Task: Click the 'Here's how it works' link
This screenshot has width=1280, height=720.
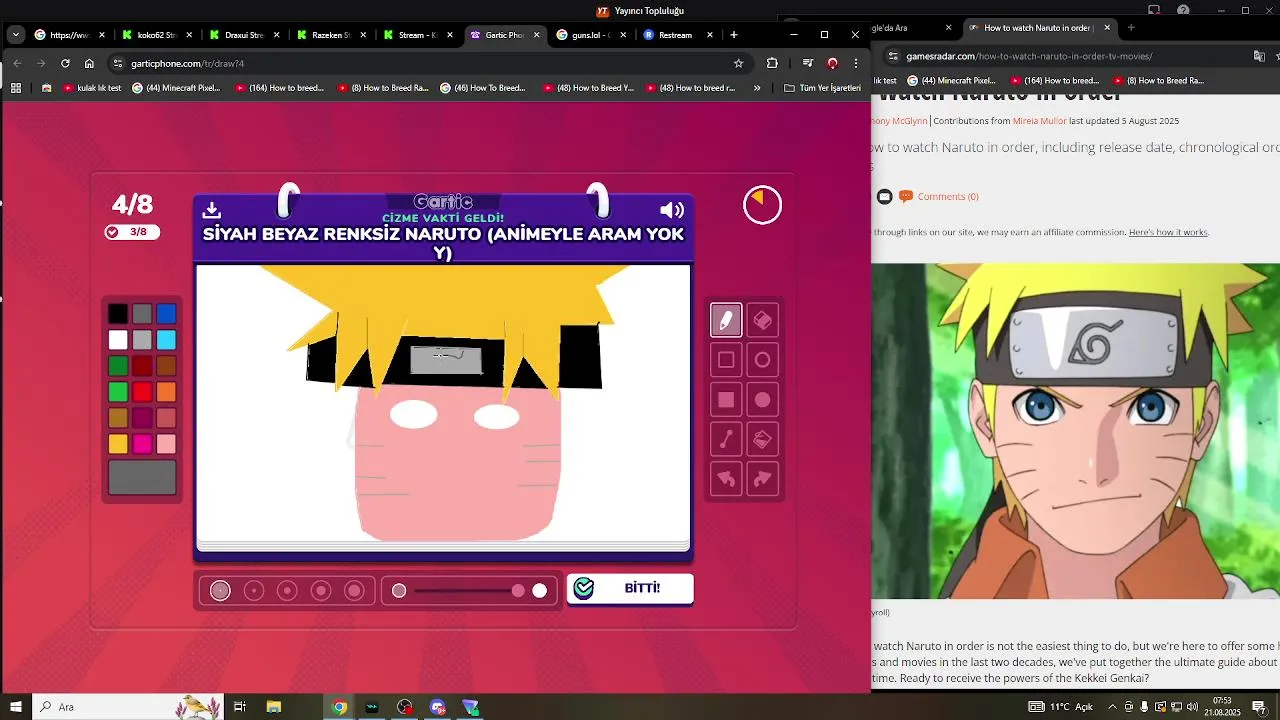Action: (1168, 232)
